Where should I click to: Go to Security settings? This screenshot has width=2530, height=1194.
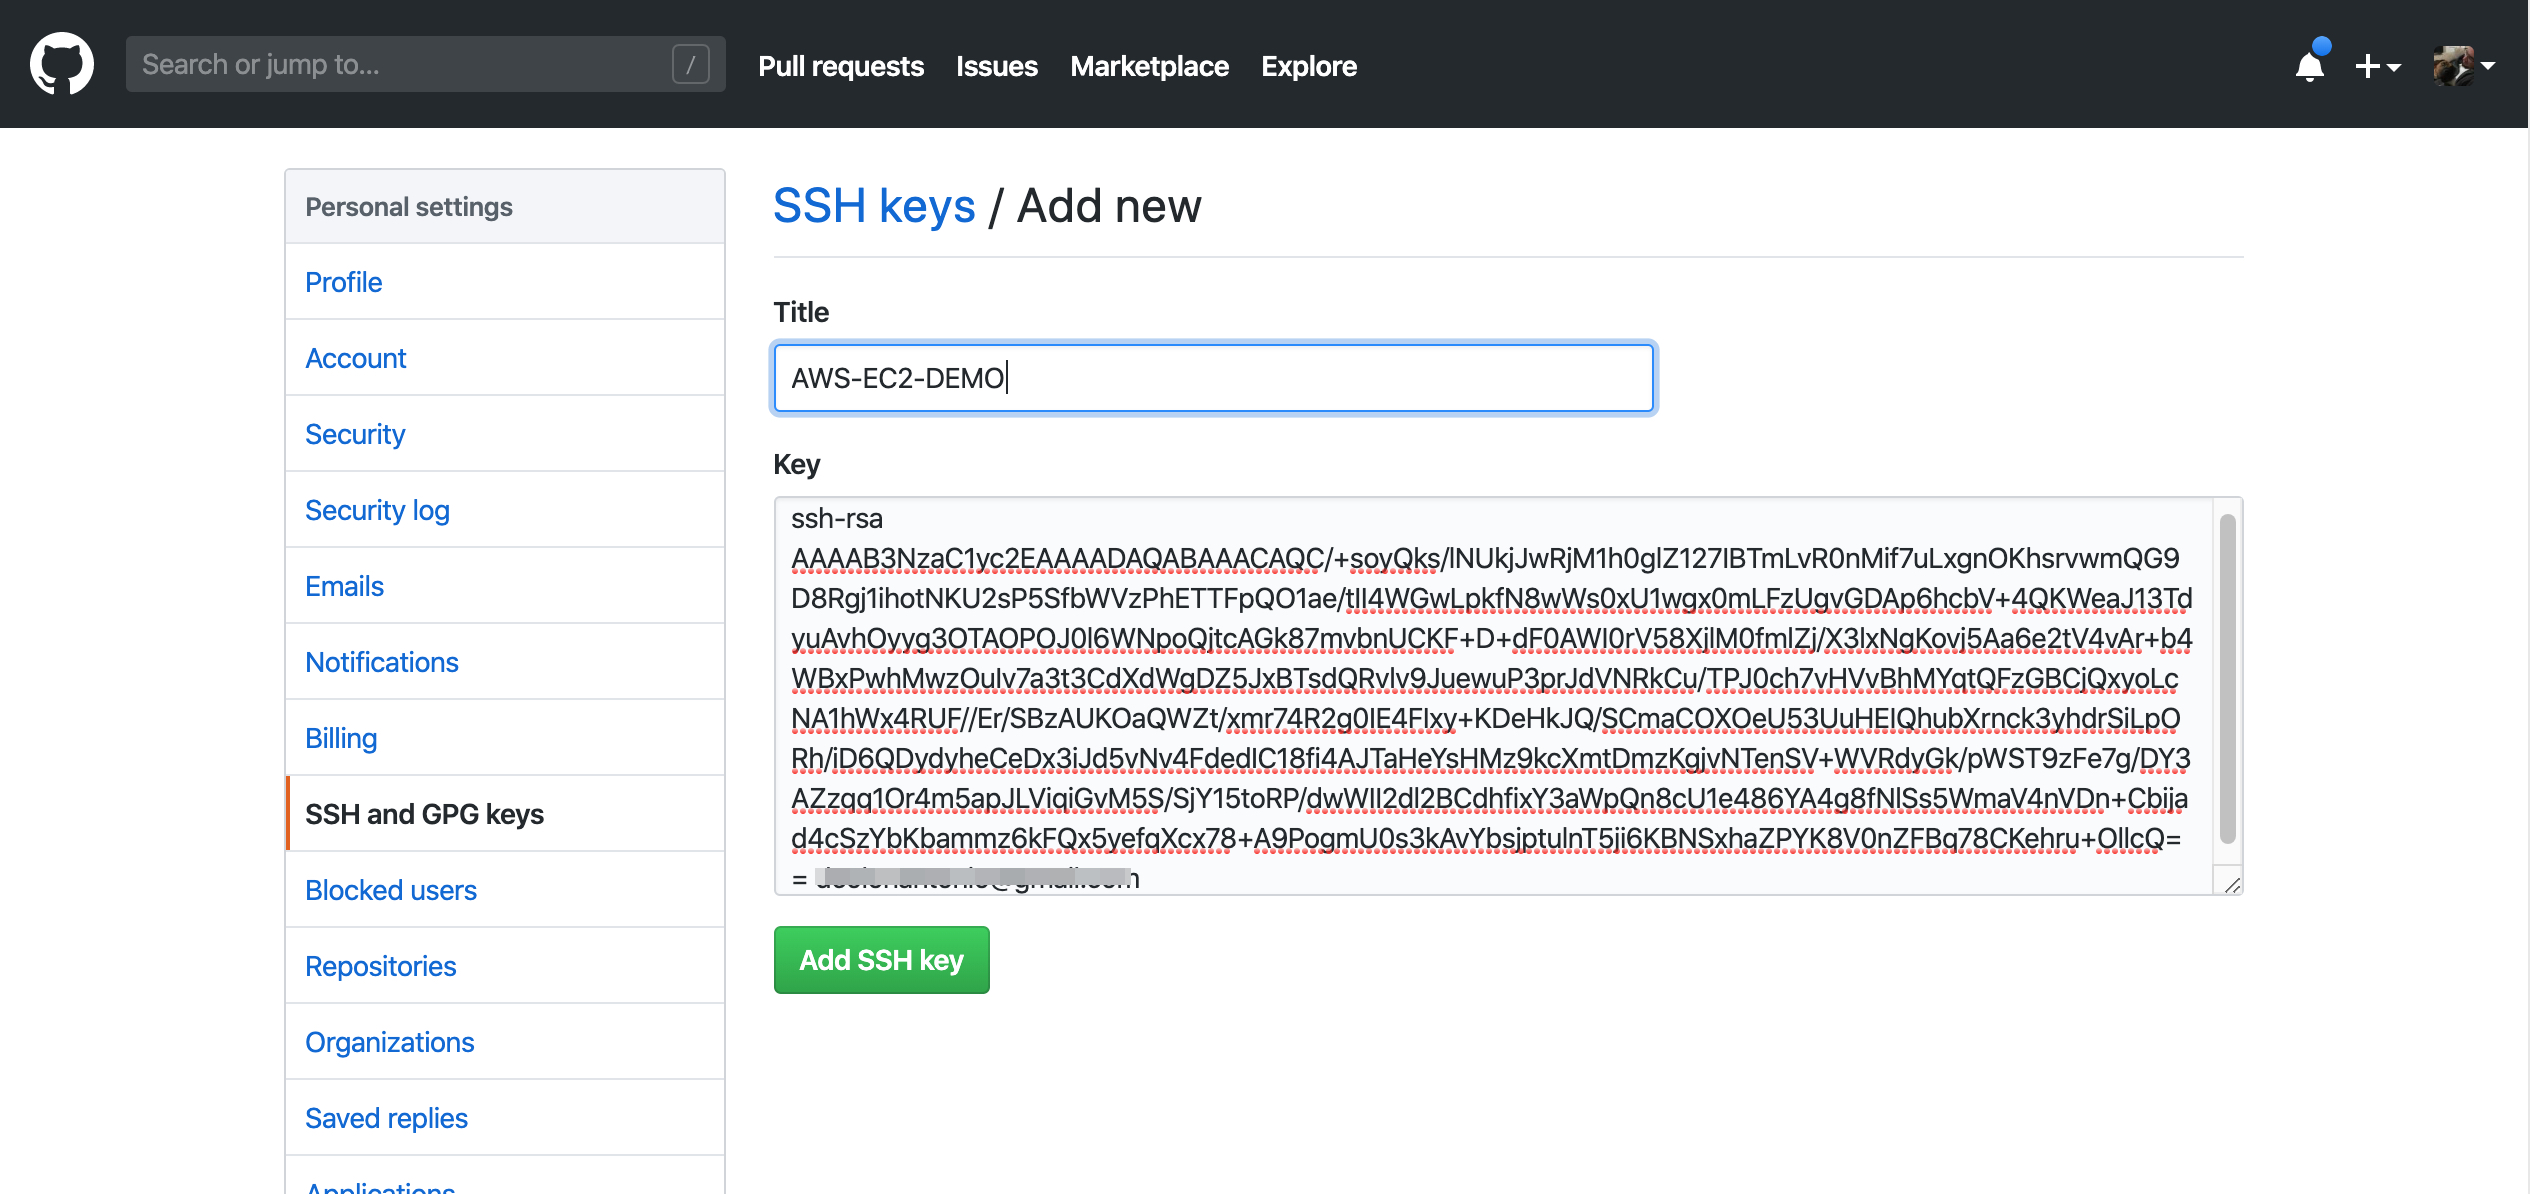[x=354, y=434]
